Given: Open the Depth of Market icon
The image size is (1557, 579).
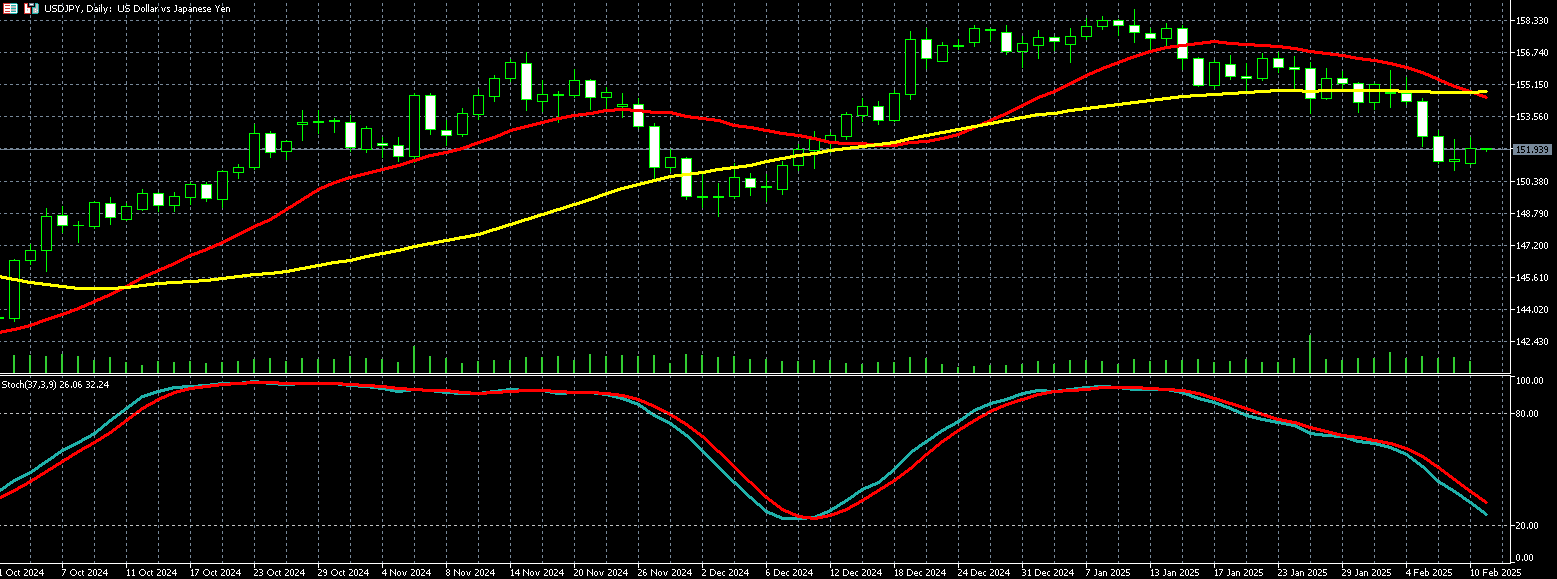Looking at the screenshot, I should click(31, 8).
